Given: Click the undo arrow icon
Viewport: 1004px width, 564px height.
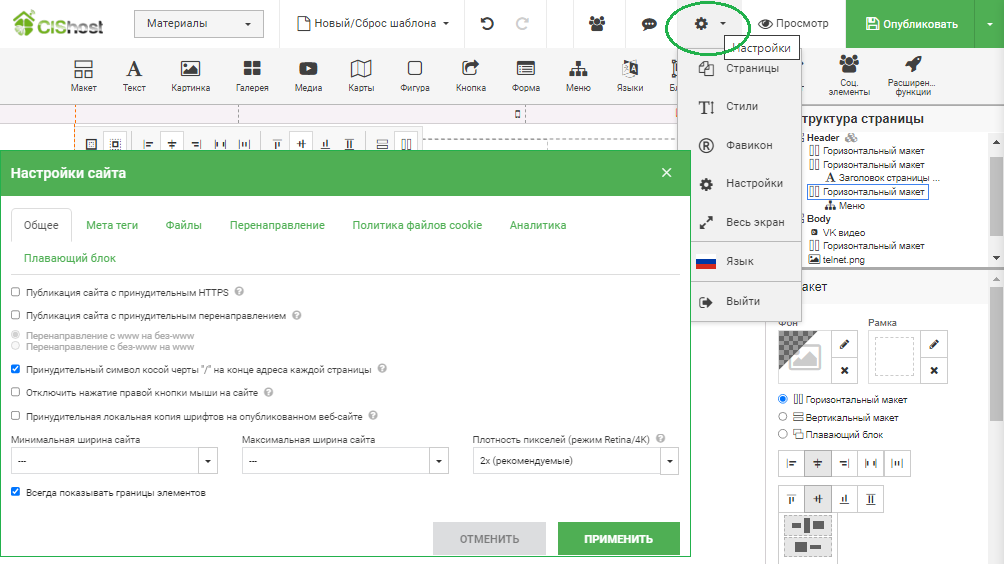Looking at the screenshot, I should click(x=487, y=23).
